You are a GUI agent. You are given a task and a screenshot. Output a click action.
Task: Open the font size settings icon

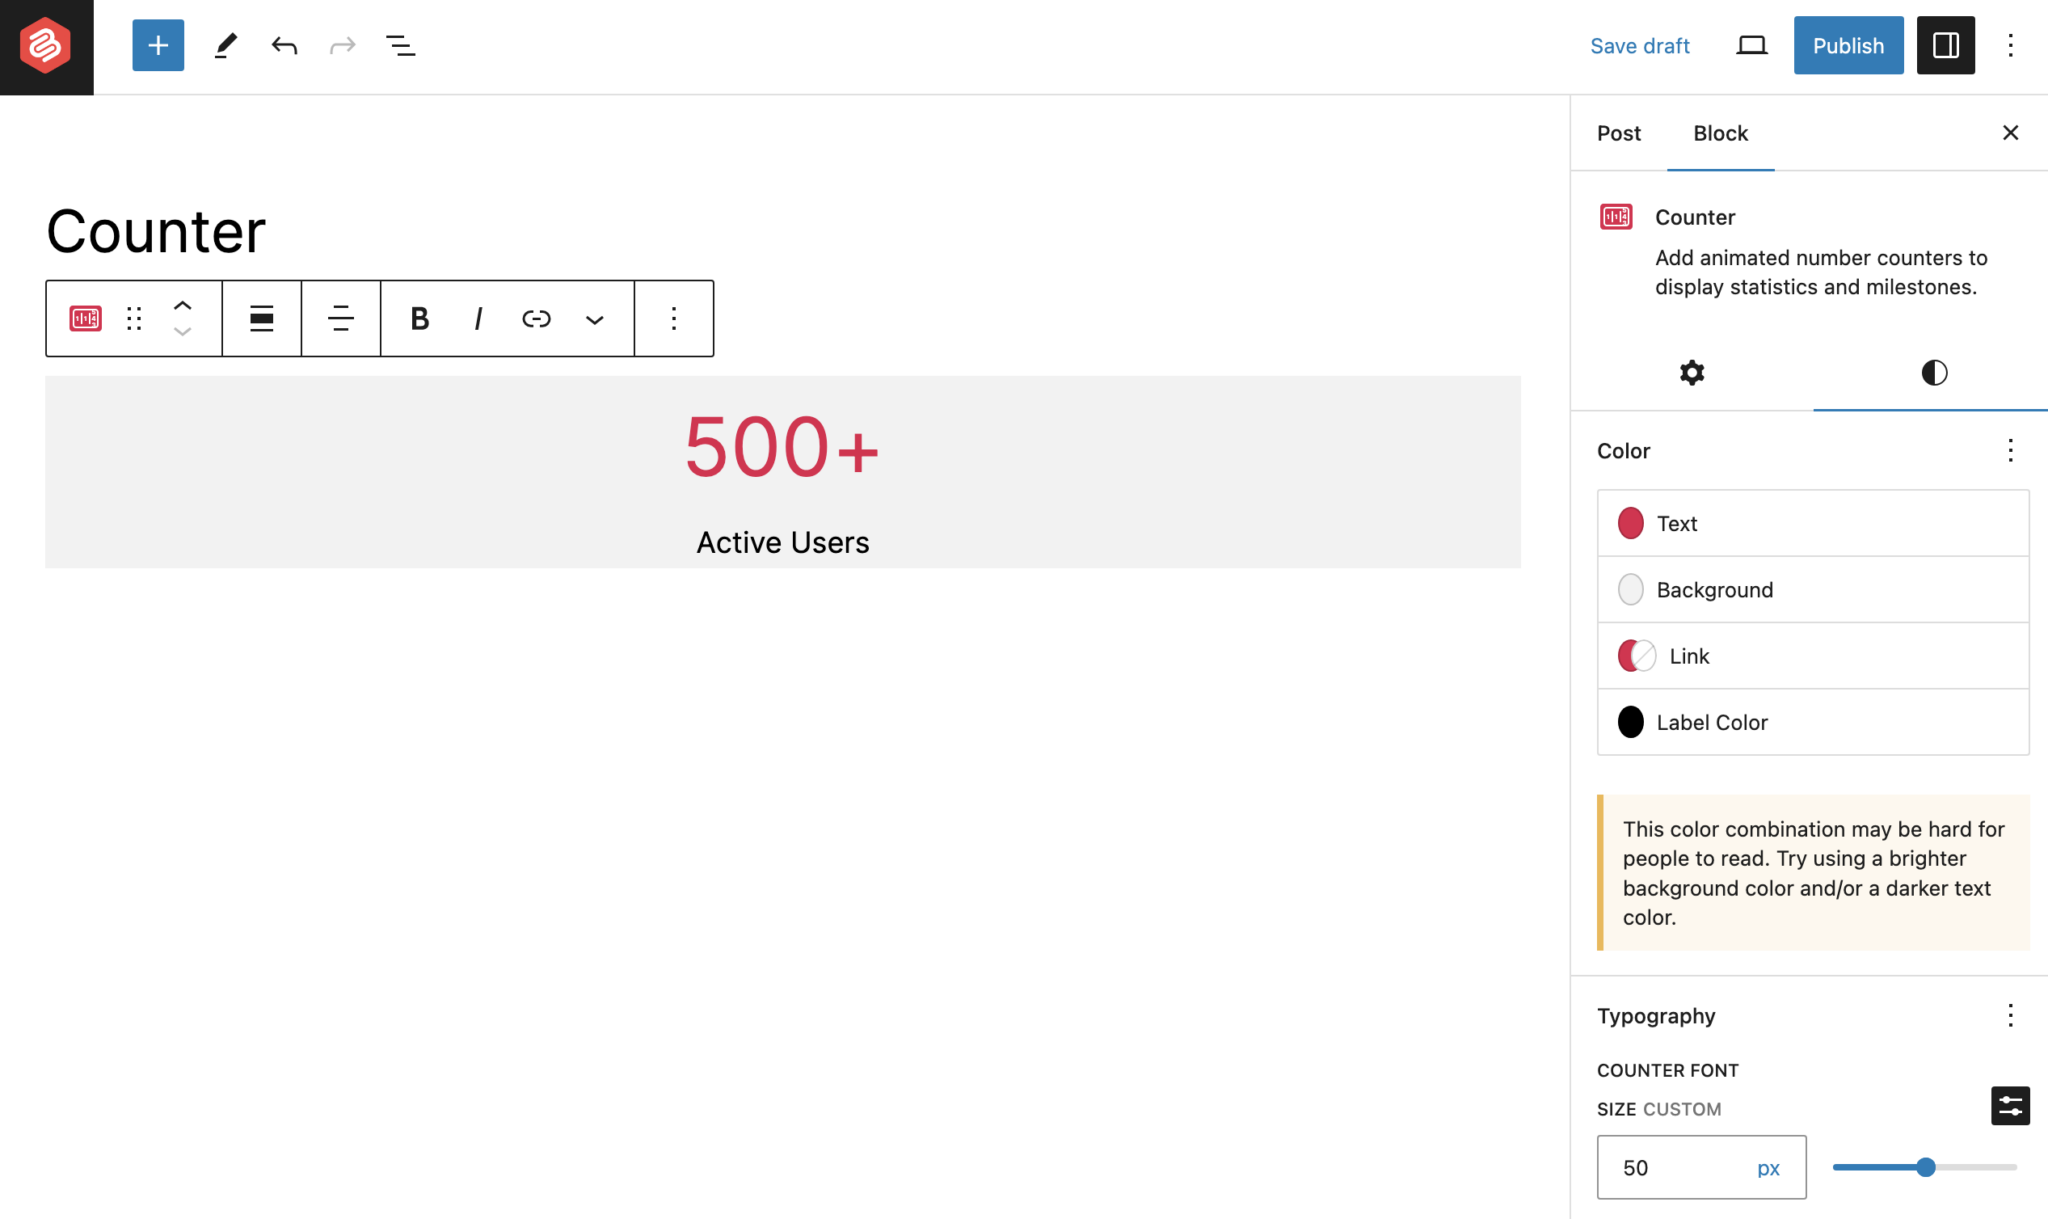[x=2011, y=1105]
